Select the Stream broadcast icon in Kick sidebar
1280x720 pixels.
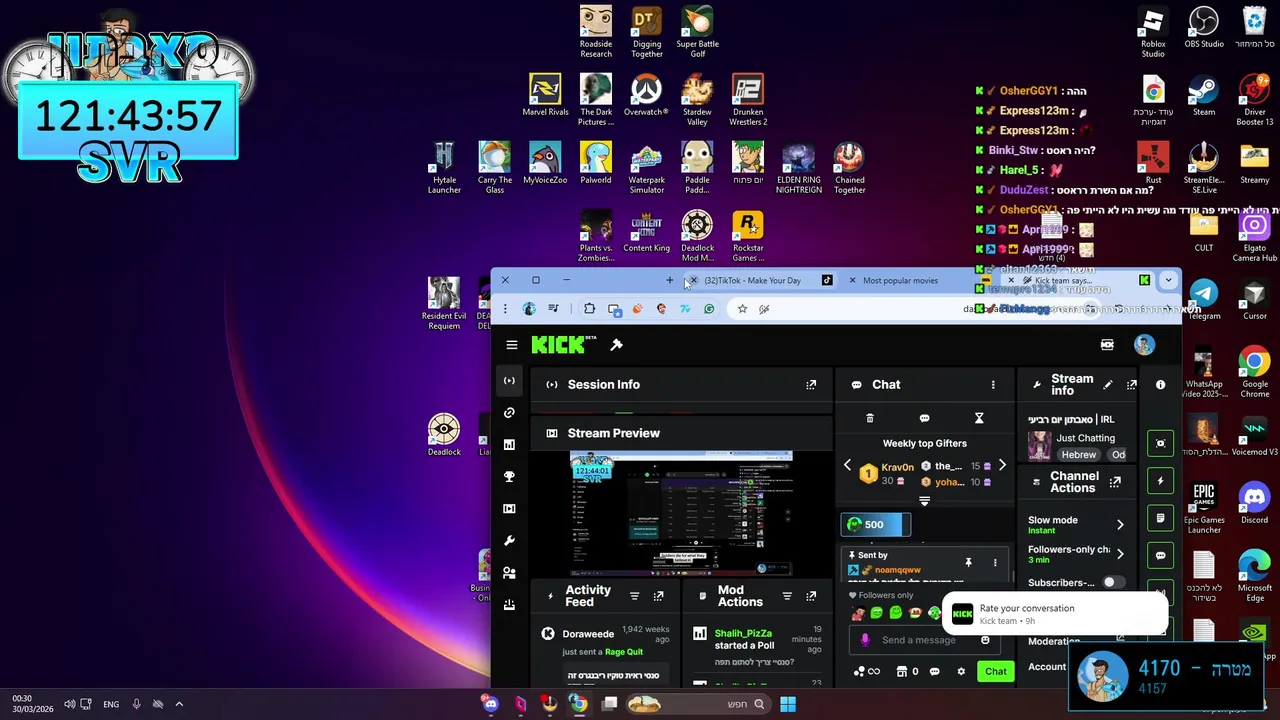tap(509, 380)
